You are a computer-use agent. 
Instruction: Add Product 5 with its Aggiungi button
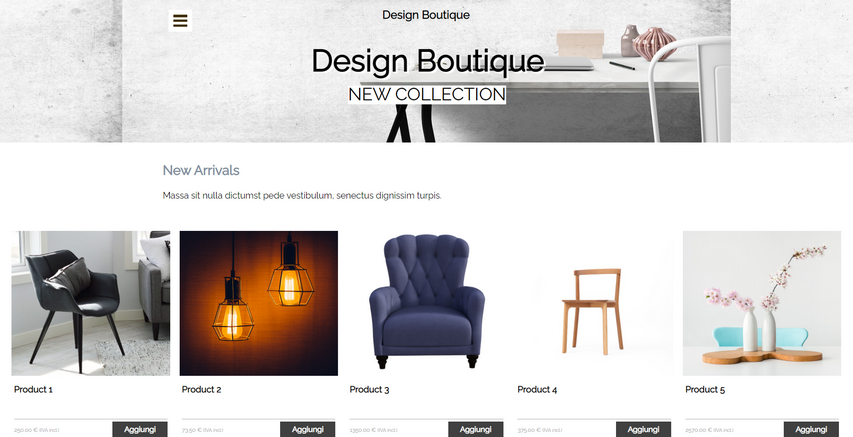pyautogui.click(x=811, y=429)
